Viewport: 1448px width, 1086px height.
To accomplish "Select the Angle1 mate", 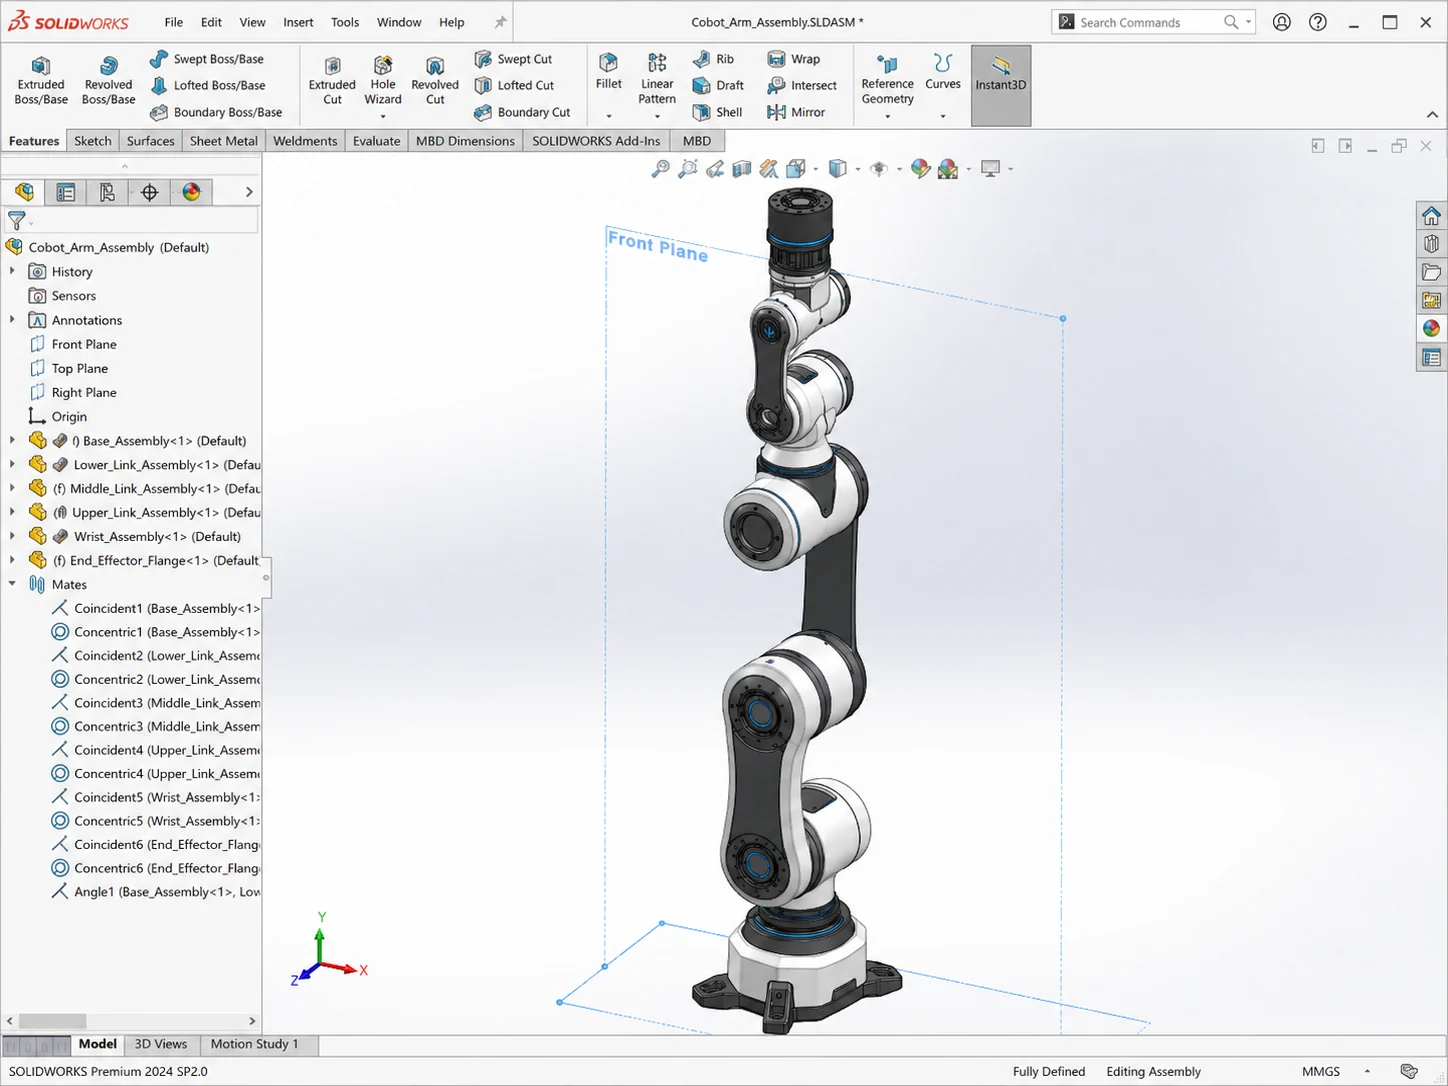I will click(155, 892).
